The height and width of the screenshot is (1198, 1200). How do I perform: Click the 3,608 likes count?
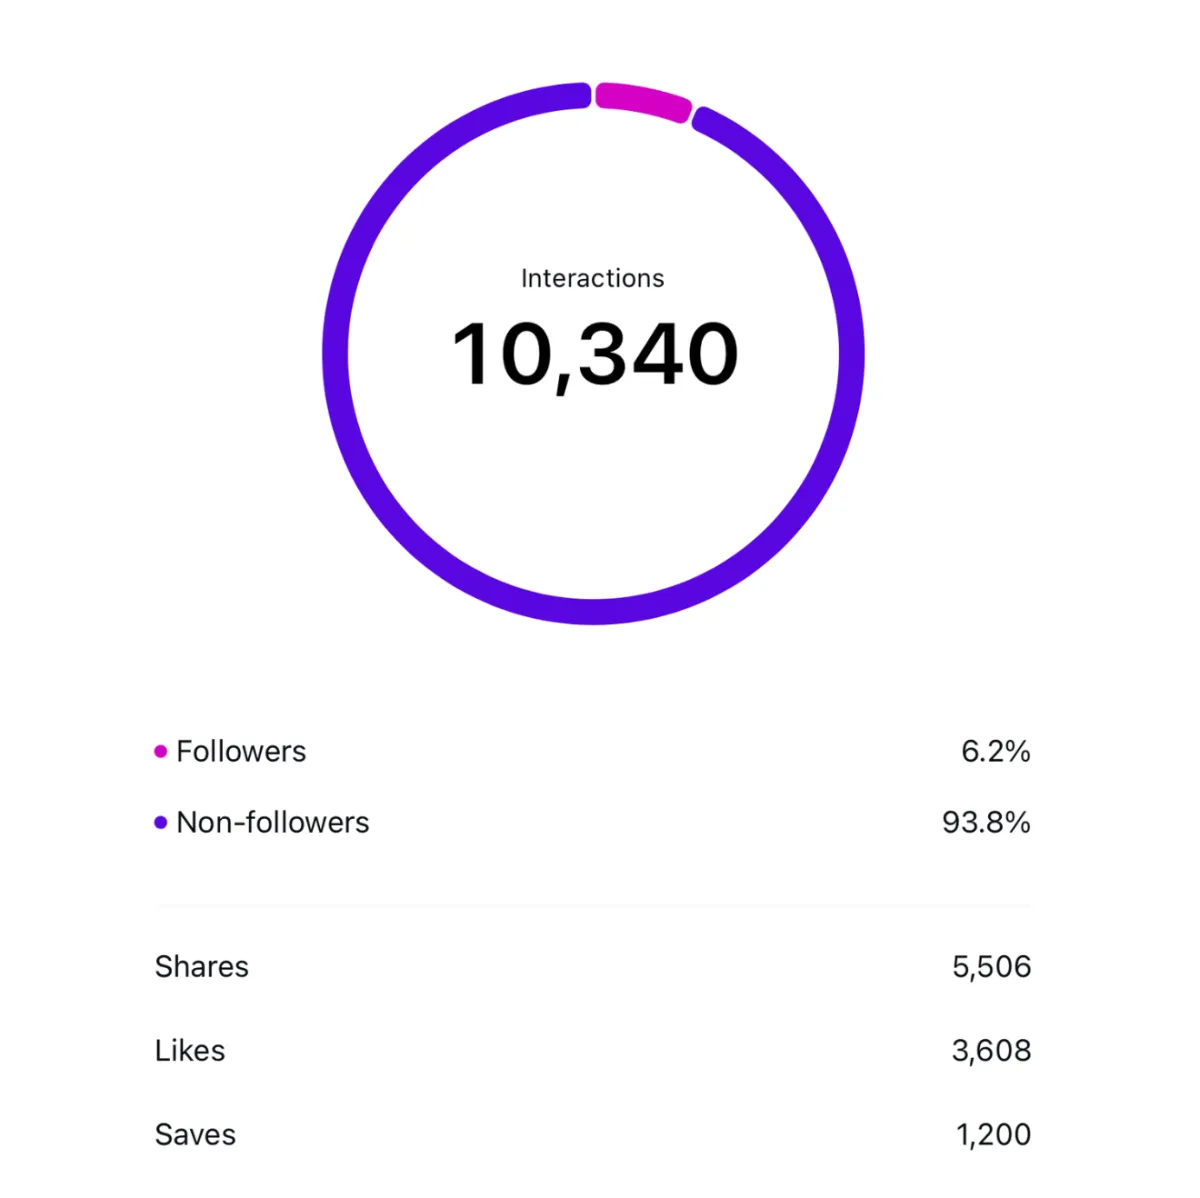pyautogui.click(x=991, y=1050)
